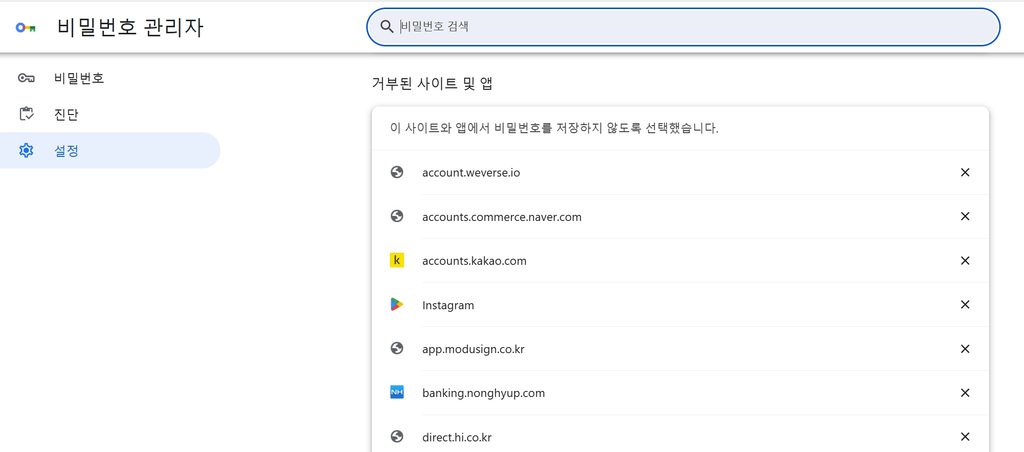Click the globe icon for accounts.commerce.naver.com
The image size is (1024, 452).
[x=396, y=216]
